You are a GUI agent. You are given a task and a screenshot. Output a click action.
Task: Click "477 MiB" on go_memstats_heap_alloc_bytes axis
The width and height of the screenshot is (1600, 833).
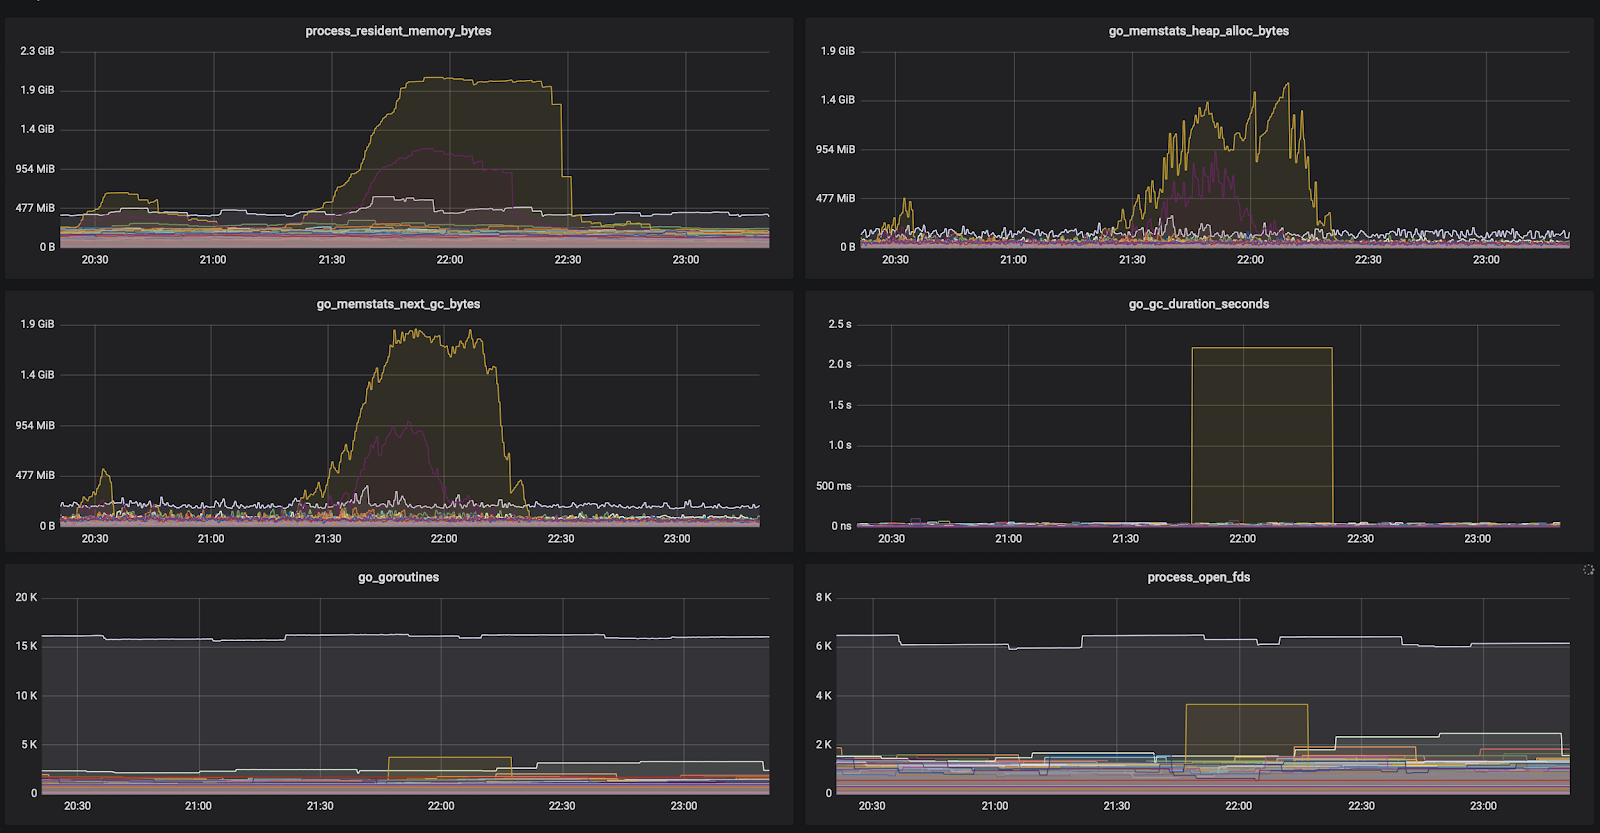(835, 199)
